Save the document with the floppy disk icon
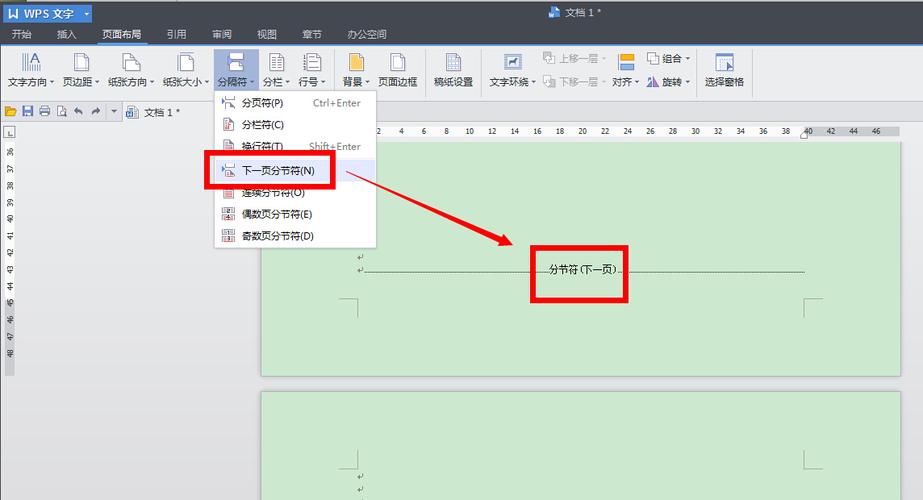 click(27, 111)
